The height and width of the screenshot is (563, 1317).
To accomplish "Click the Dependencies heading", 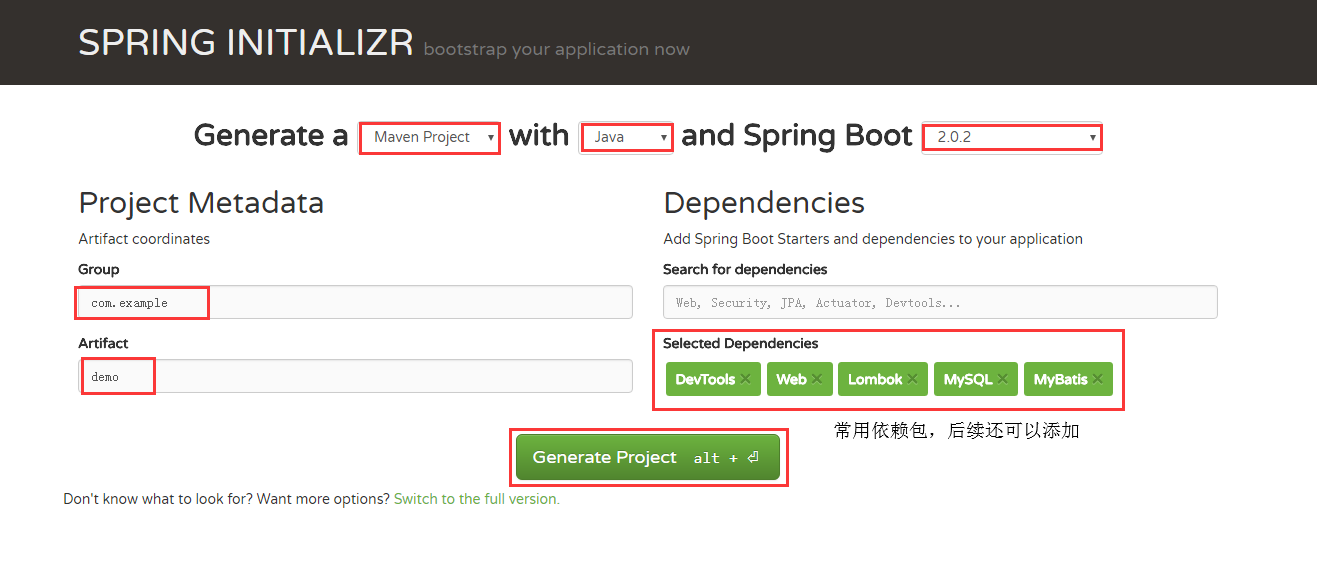I will pos(764,203).
